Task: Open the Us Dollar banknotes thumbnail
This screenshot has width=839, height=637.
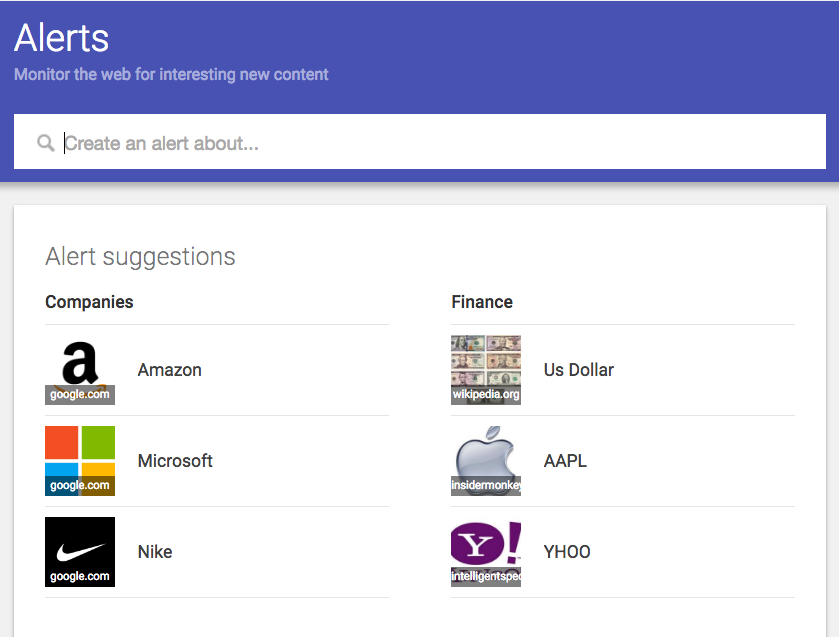Action: (x=486, y=370)
